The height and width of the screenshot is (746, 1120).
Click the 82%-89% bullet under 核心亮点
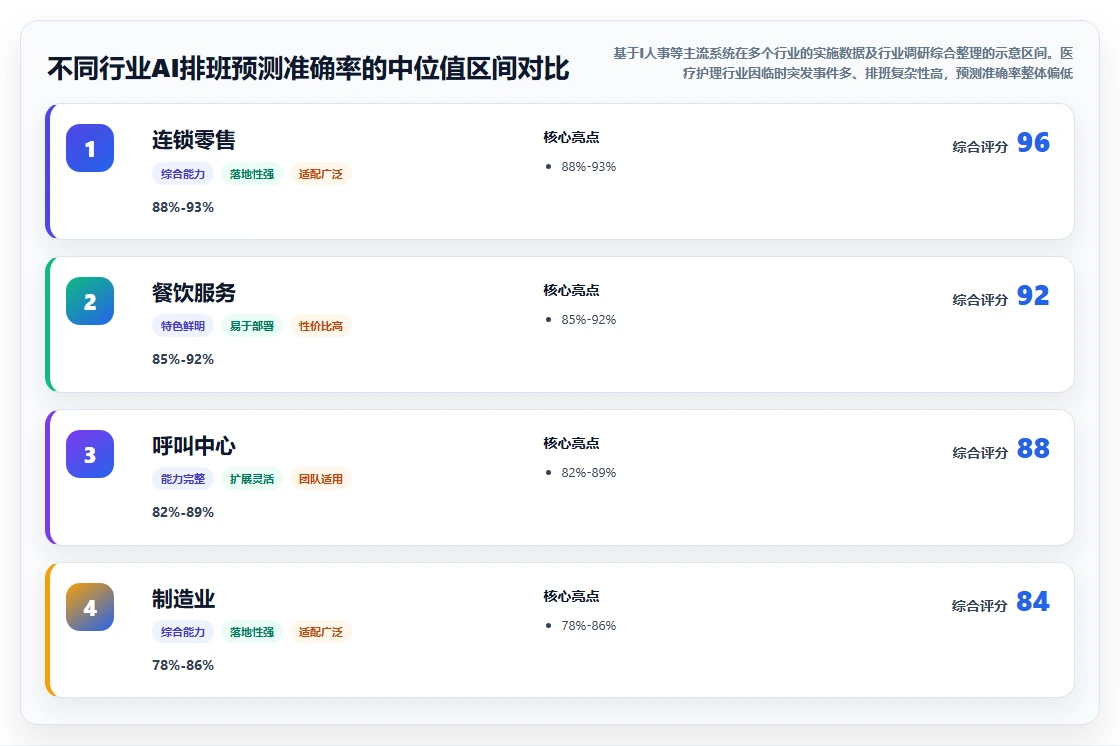(589, 472)
